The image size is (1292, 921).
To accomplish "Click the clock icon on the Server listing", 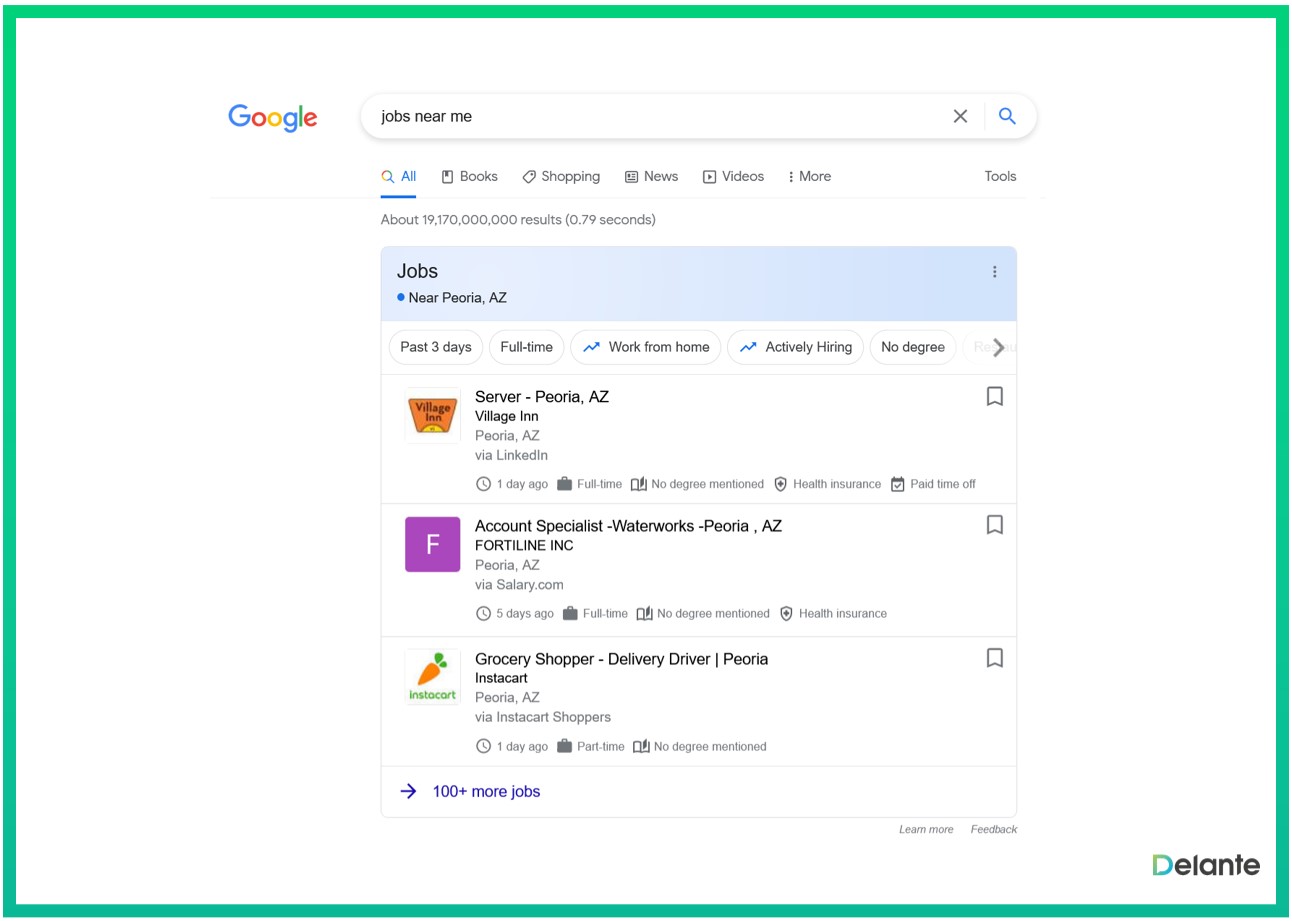I will pyautogui.click(x=483, y=484).
